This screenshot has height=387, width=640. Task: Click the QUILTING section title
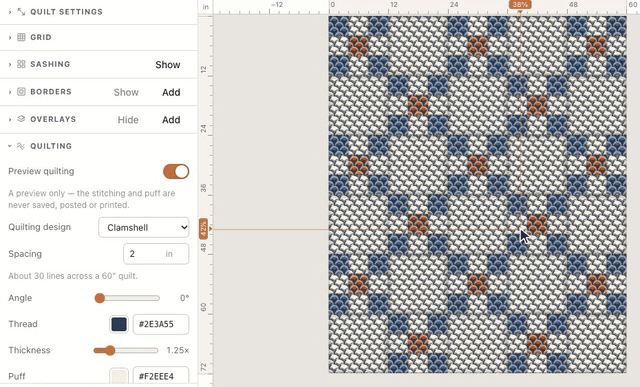pyautogui.click(x=51, y=146)
